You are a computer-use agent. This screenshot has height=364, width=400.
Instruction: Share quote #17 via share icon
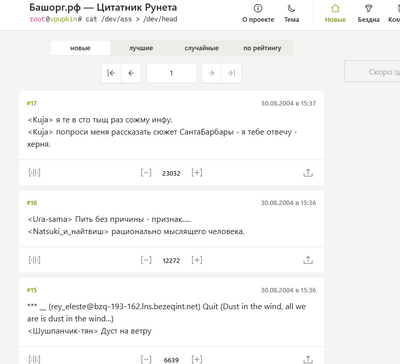[x=308, y=173]
